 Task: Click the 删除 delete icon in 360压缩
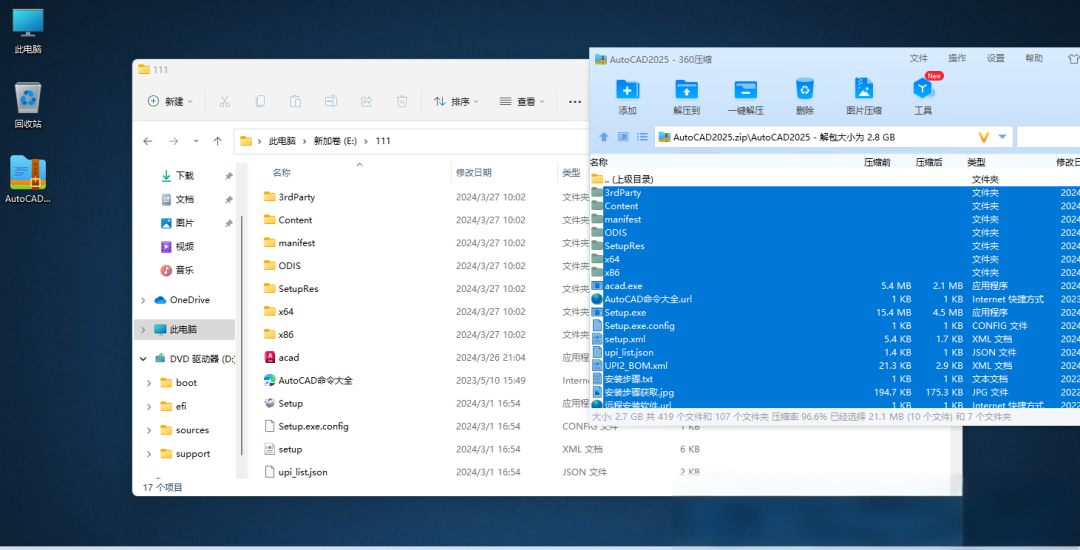tap(804, 89)
